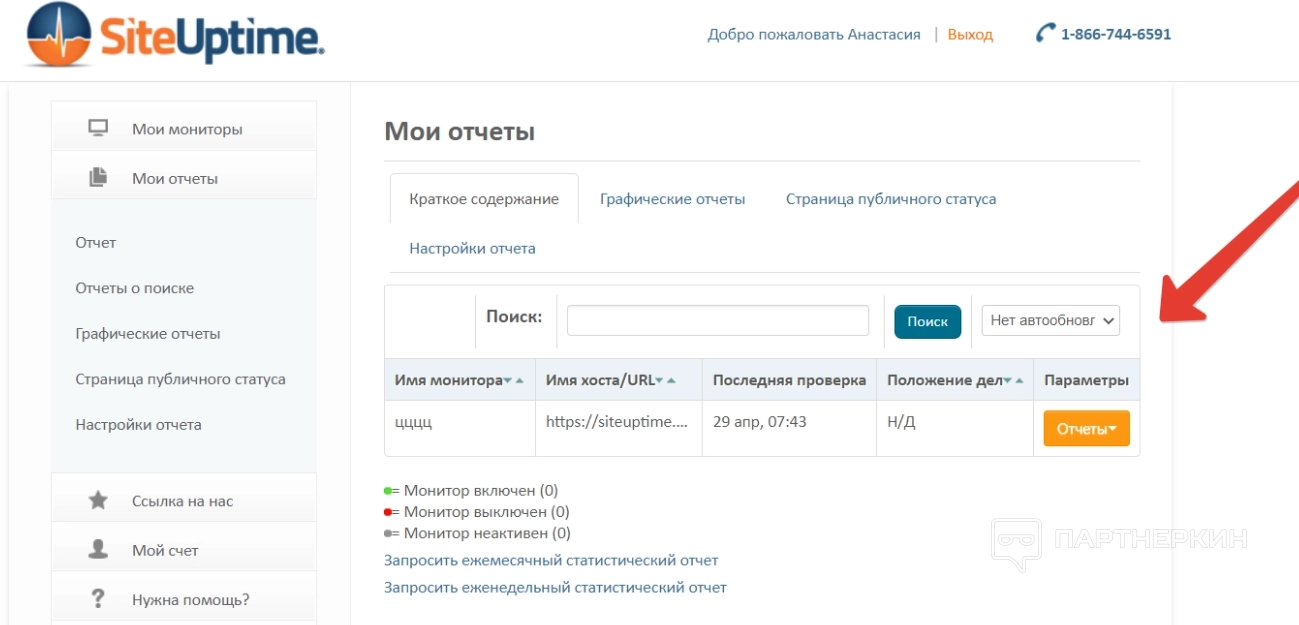
Task: Focus the Поиск text field
Action: coord(717,321)
